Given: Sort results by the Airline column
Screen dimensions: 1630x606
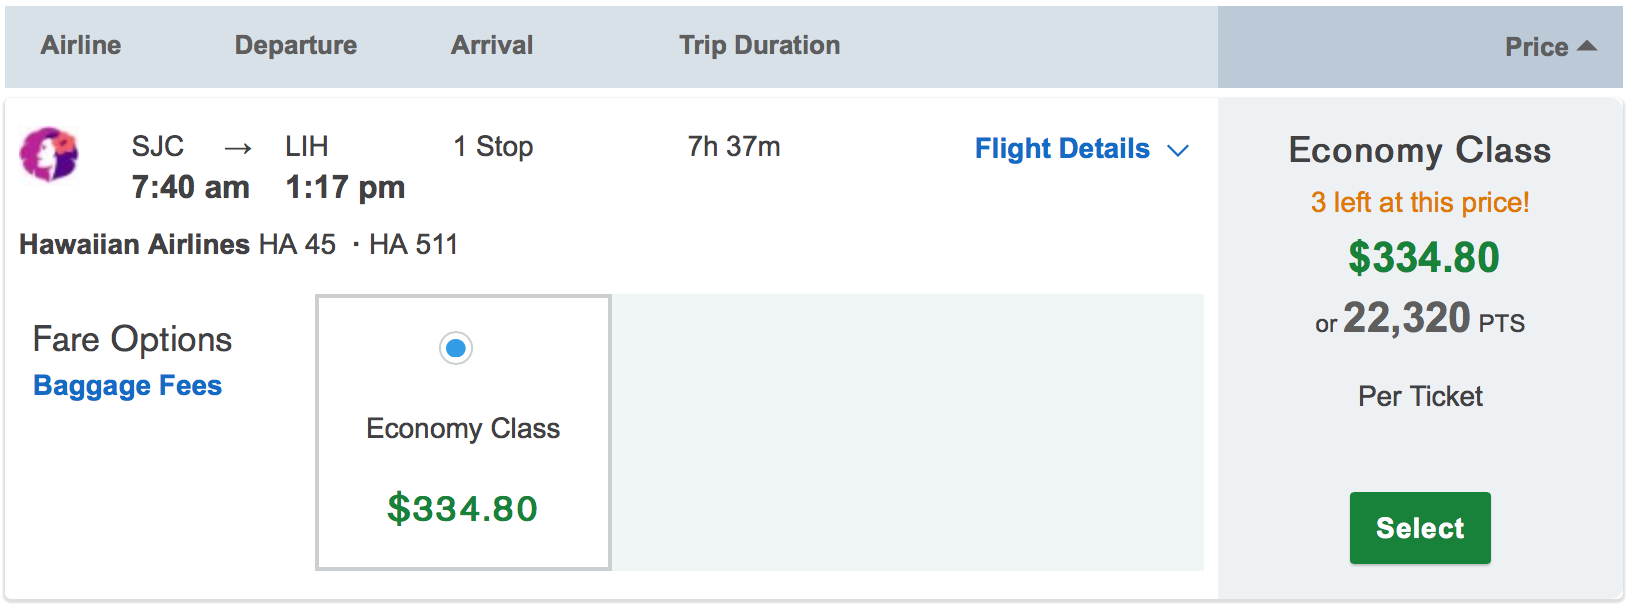Looking at the screenshot, I should (x=81, y=45).
